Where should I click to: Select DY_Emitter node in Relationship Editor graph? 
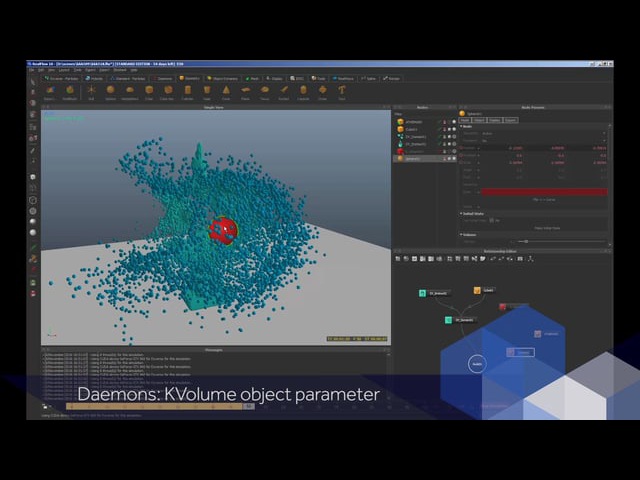pyautogui.click(x=434, y=293)
